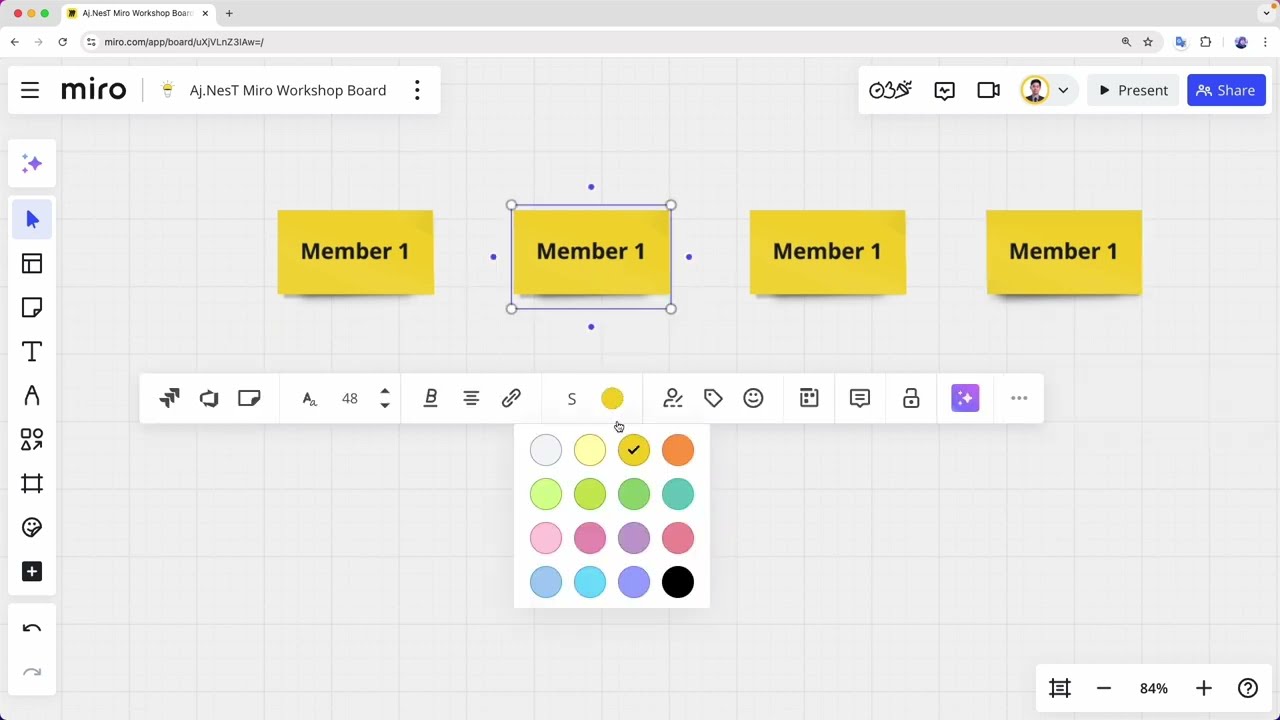Reload the page in browser
Viewport: 1280px width, 720px height.
pos(62,42)
